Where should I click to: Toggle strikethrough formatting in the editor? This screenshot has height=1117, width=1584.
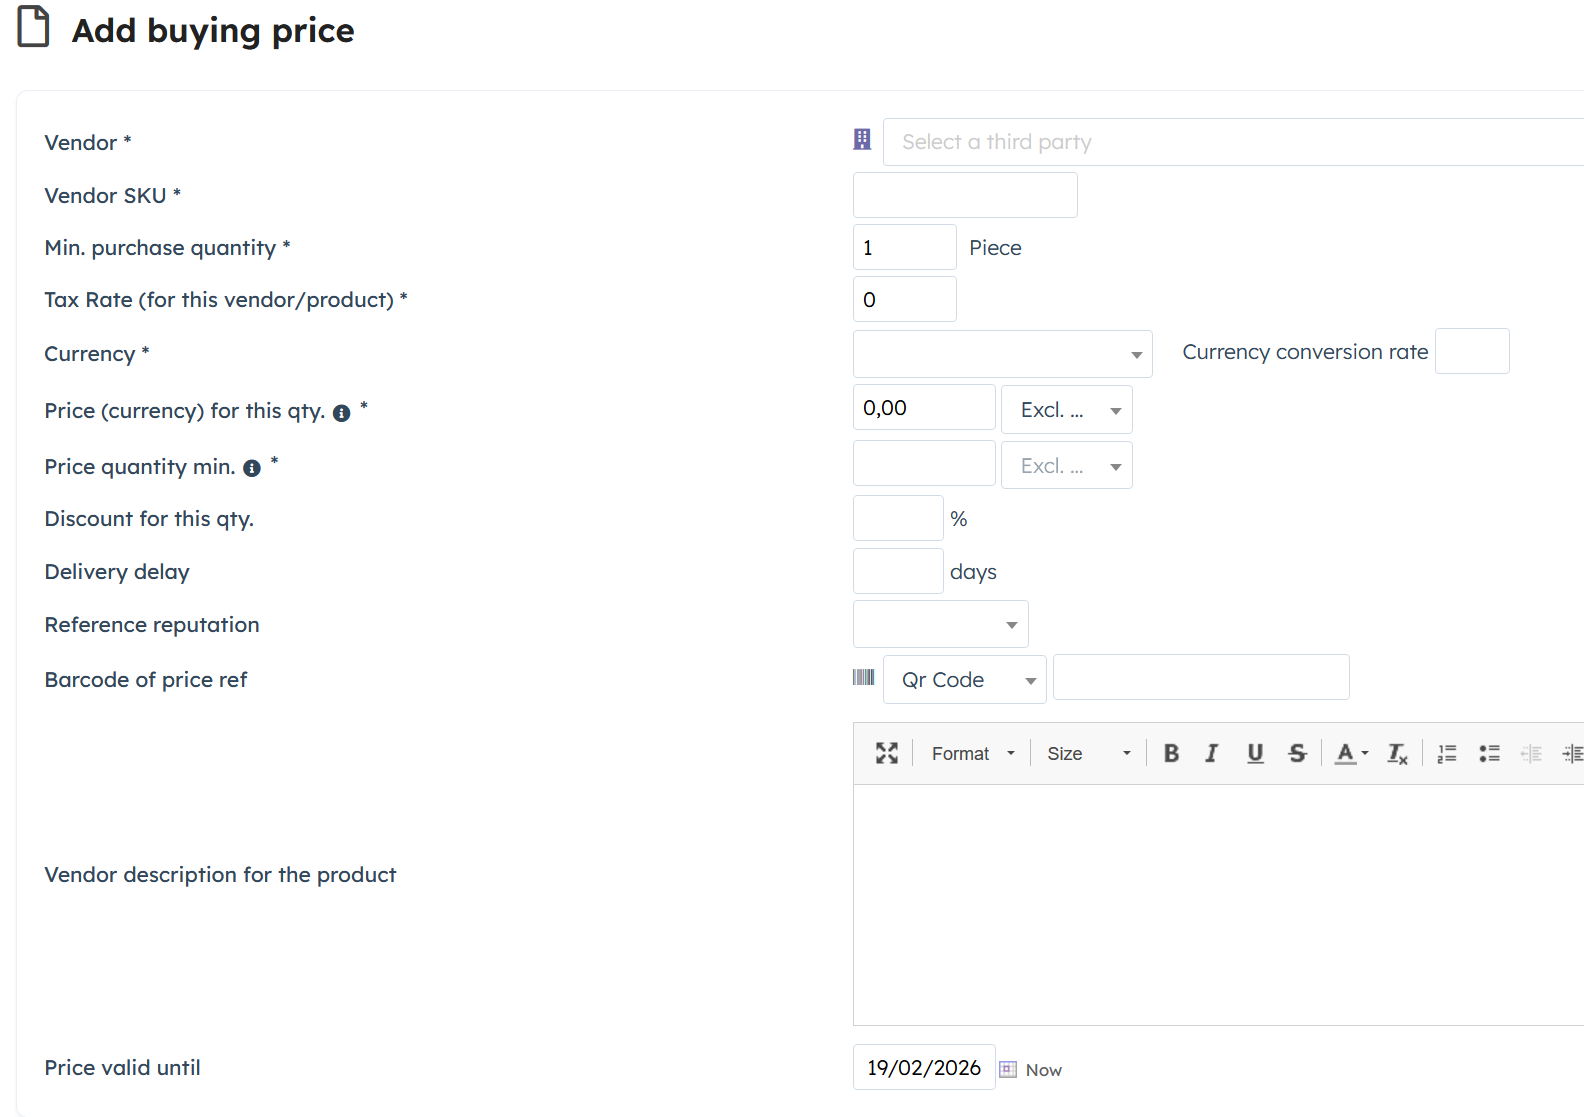click(x=1297, y=753)
